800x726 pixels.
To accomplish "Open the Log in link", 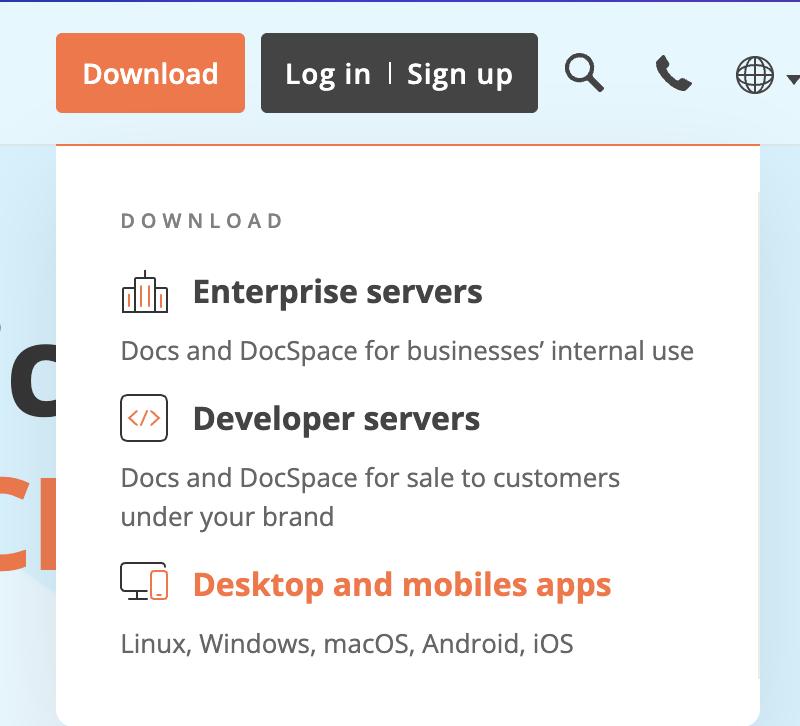I will point(328,74).
